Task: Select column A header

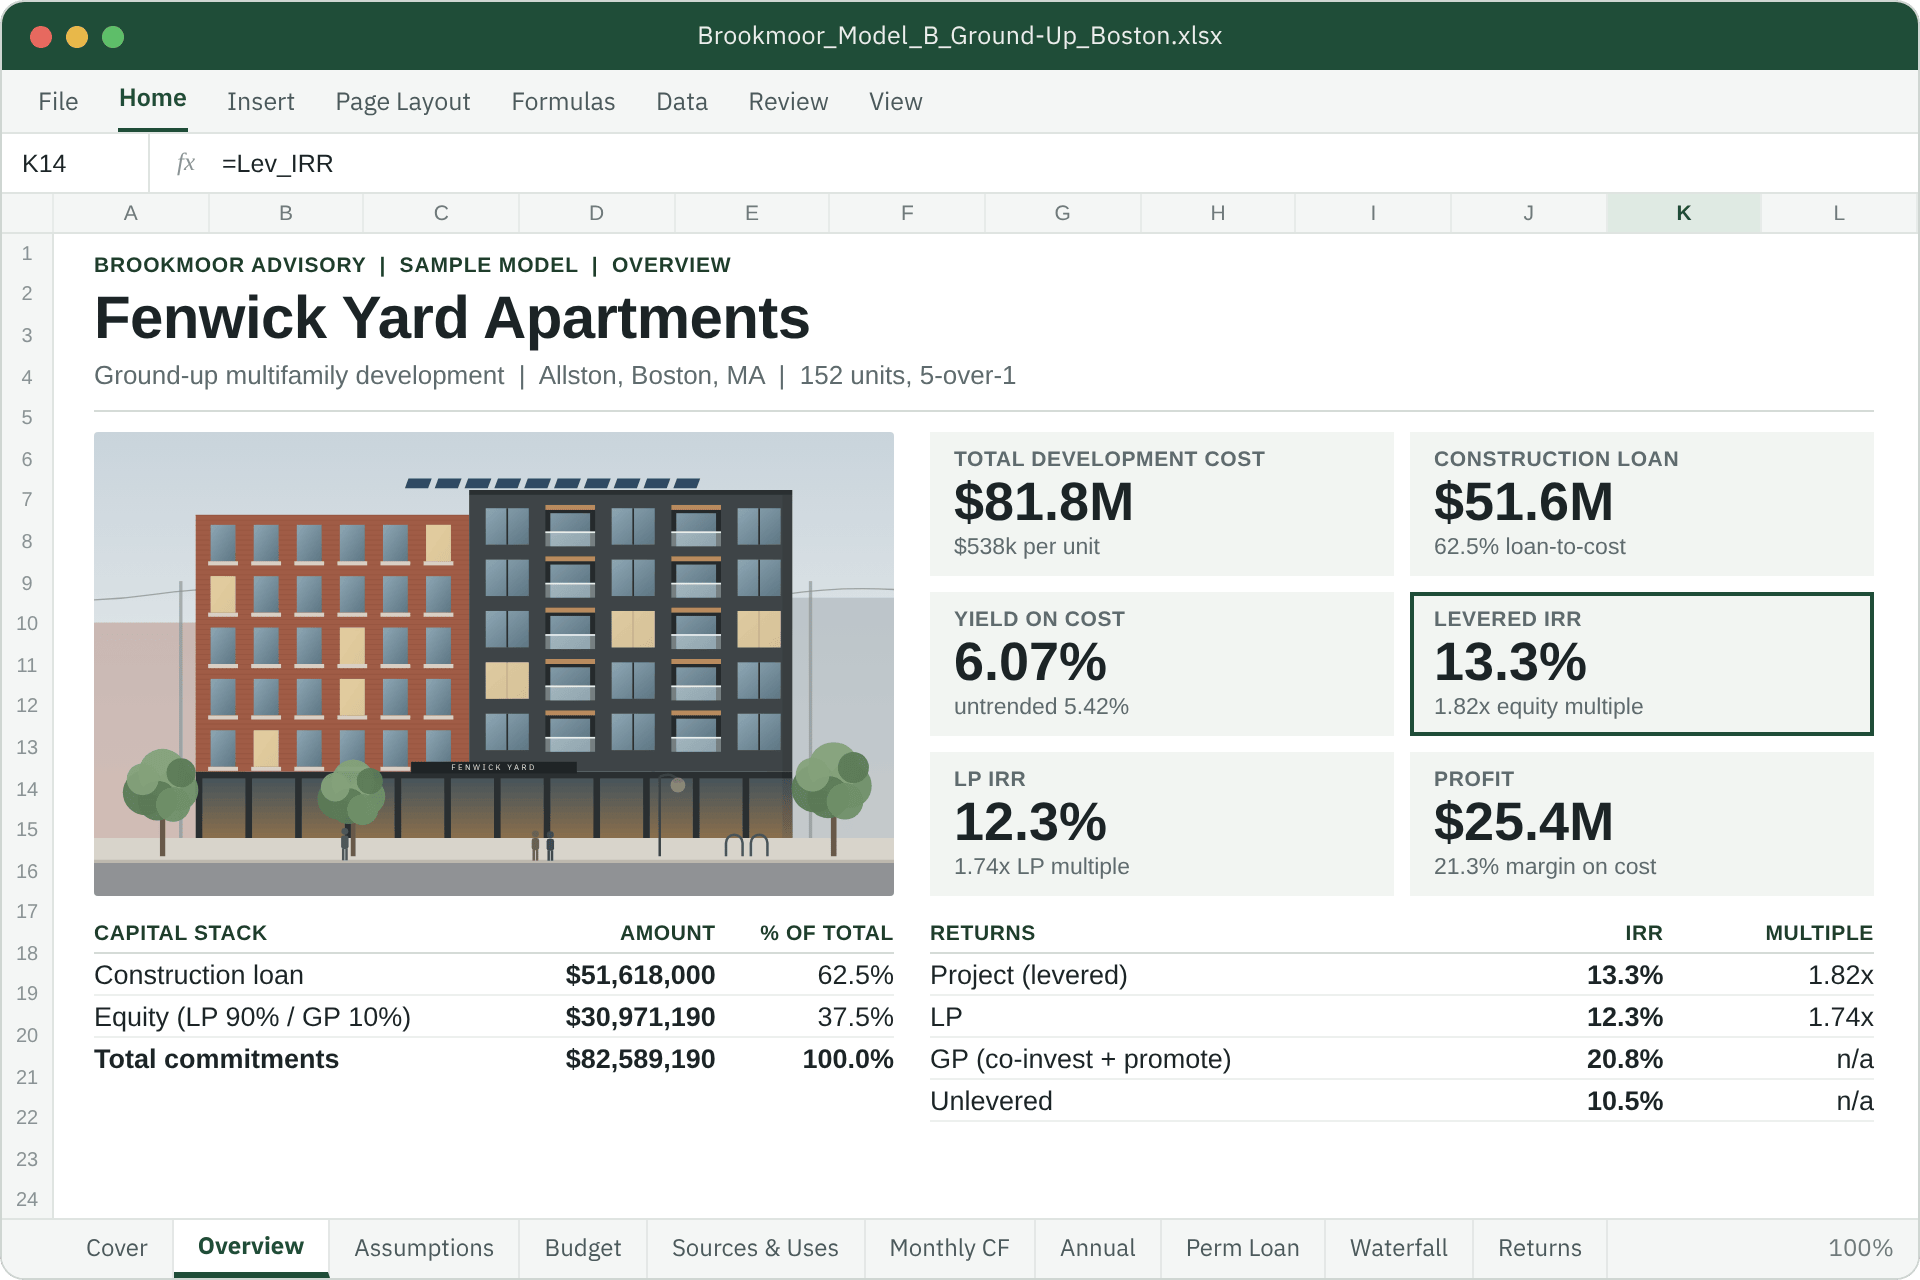Action: coord(131,213)
